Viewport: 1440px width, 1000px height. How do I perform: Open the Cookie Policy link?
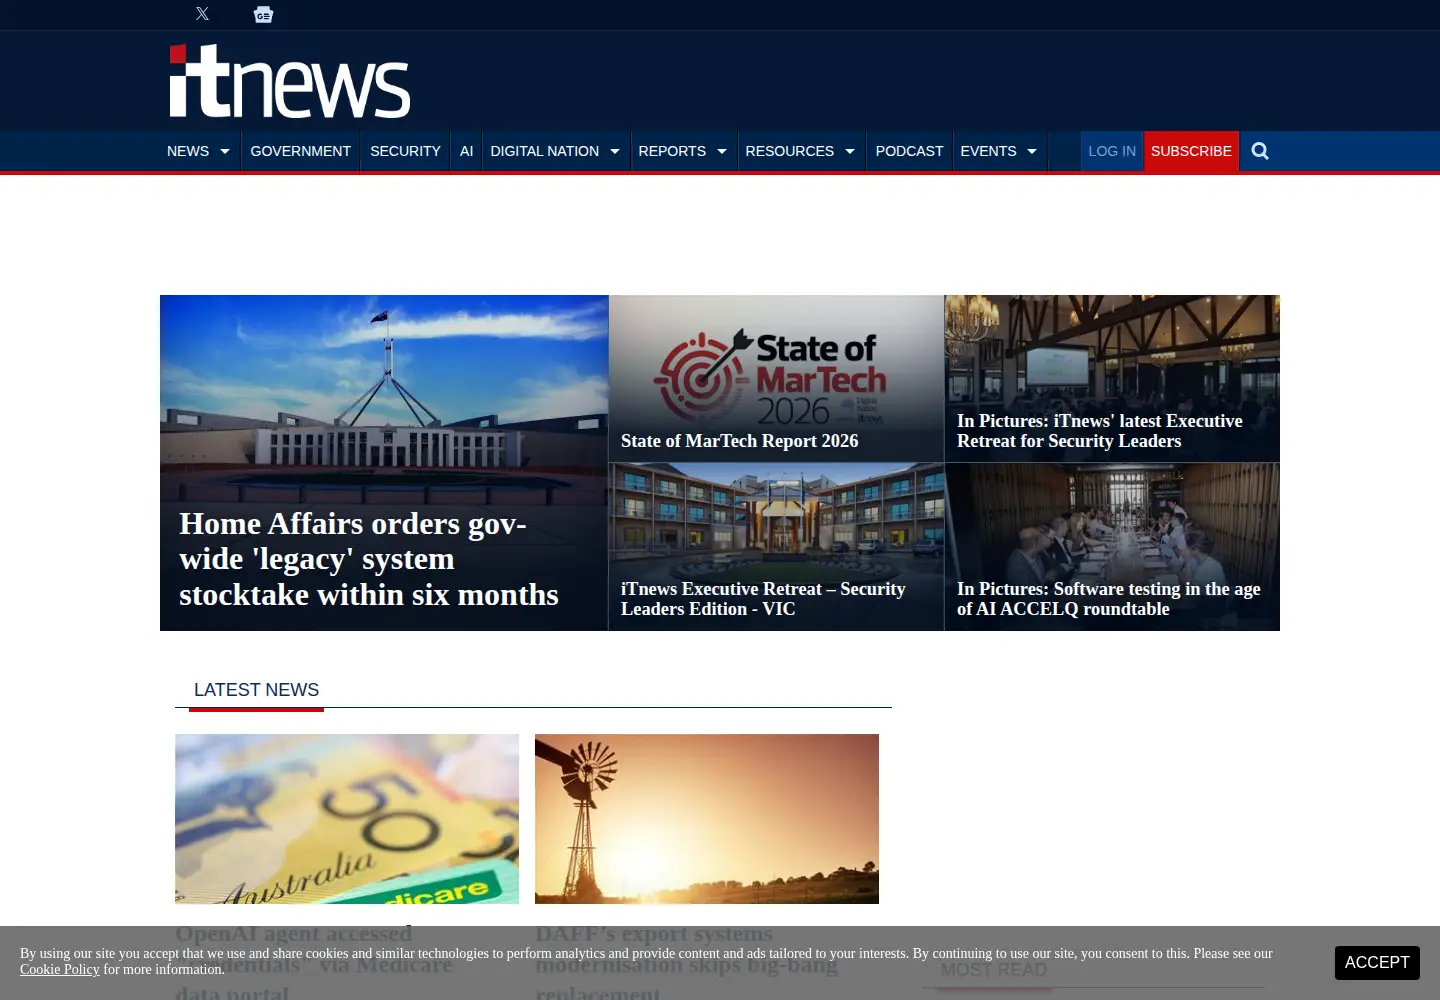pos(60,970)
